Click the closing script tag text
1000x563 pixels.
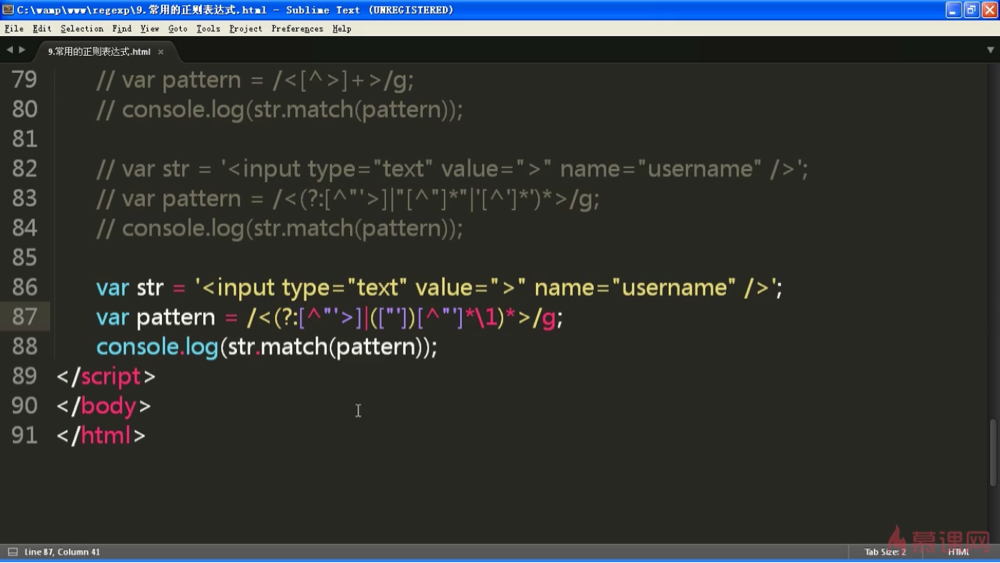[106, 376]
